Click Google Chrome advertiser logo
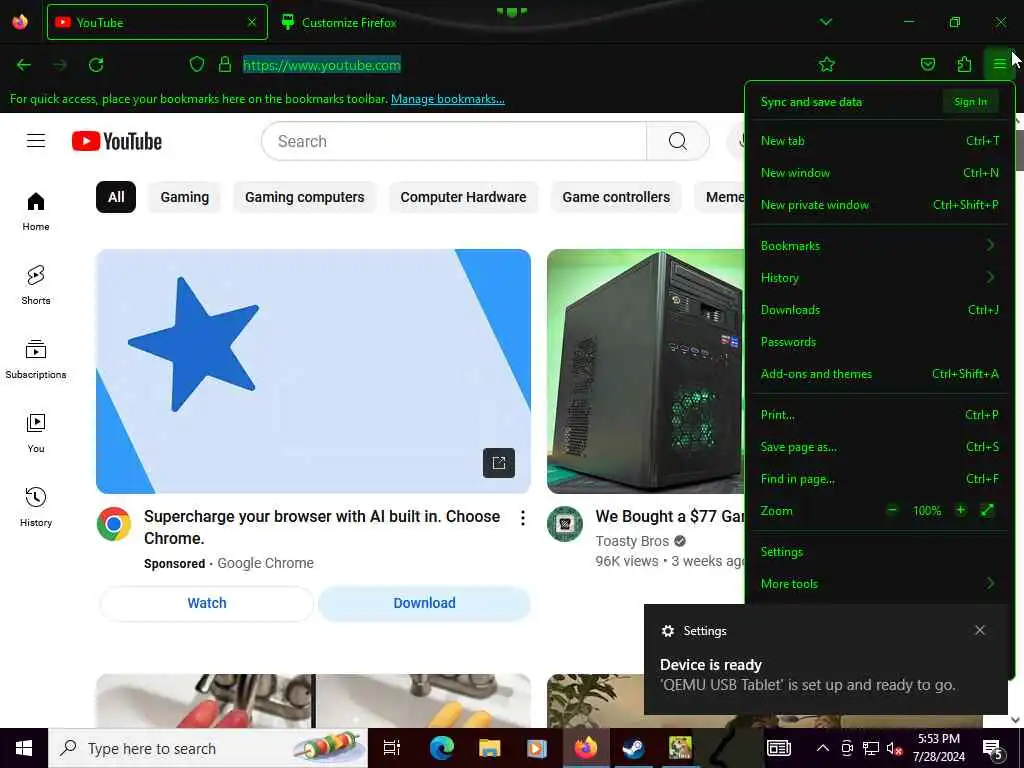This screenshot has width=1024, height=768. click(114, 524)
